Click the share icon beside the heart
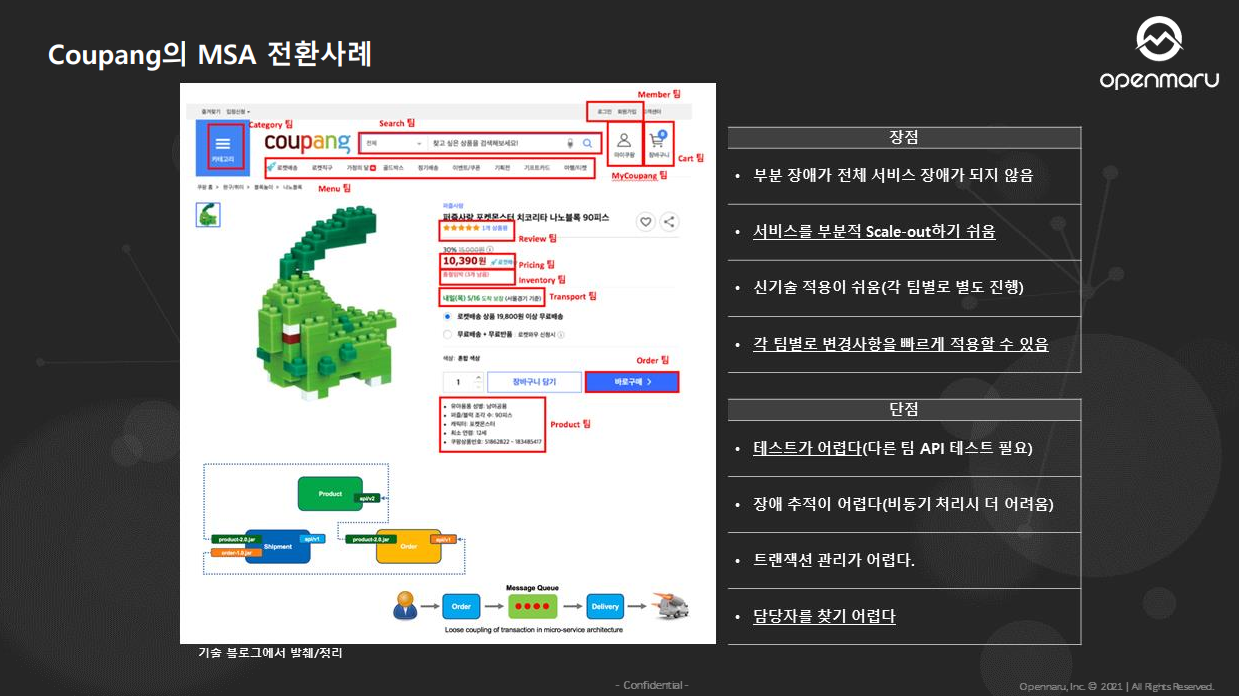The height and width of the screenshot is (696, 1239). [670, 222]
